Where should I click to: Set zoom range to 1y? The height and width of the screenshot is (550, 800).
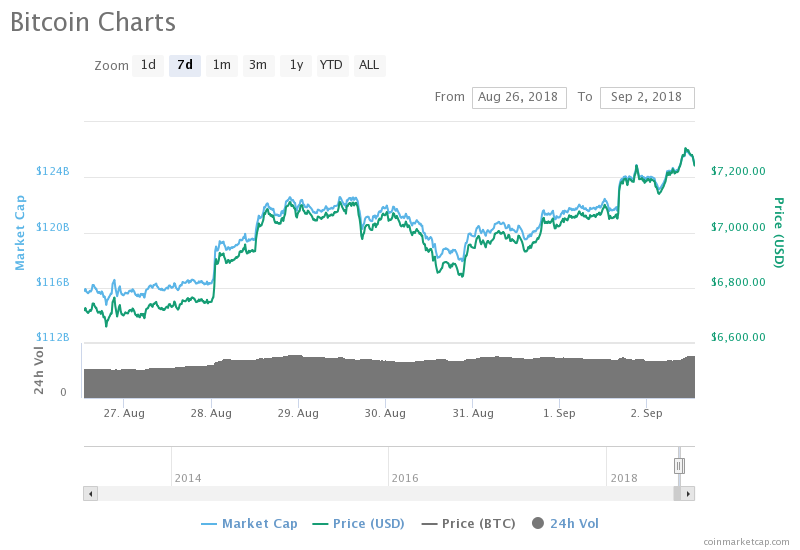point(296,65)
